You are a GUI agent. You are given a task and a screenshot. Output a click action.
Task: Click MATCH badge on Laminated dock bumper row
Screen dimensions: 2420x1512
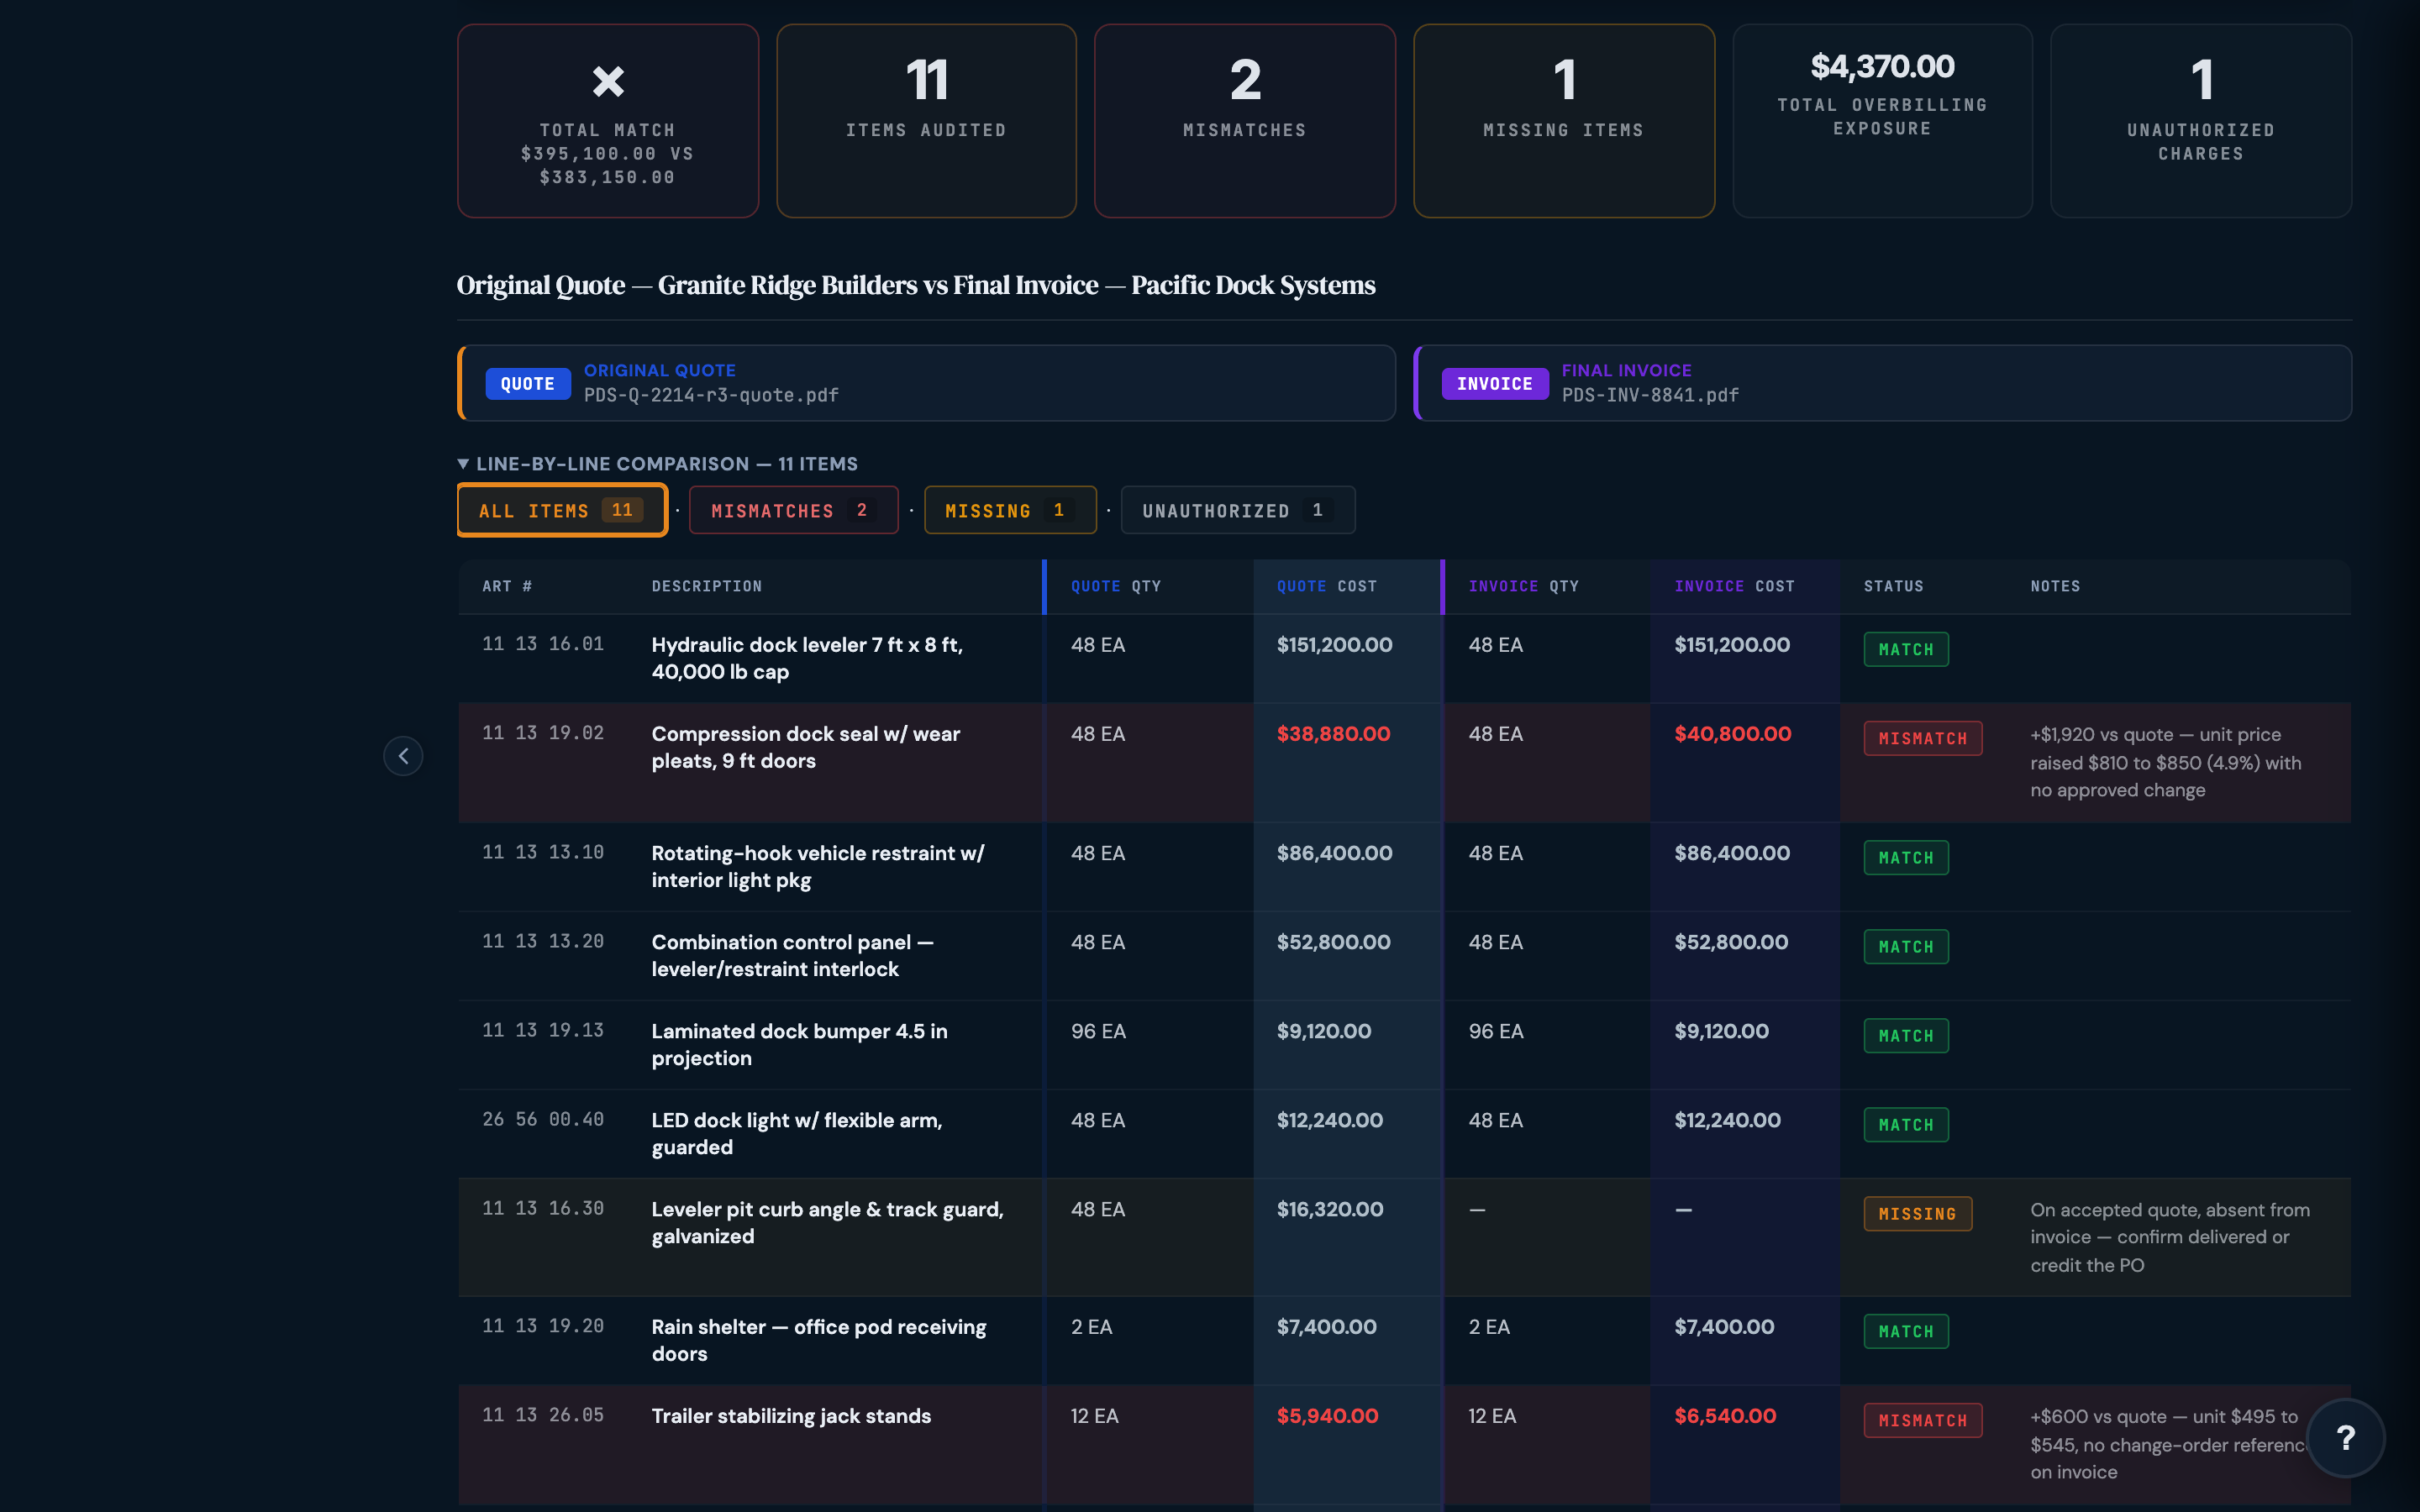tap(1906, 1036)
